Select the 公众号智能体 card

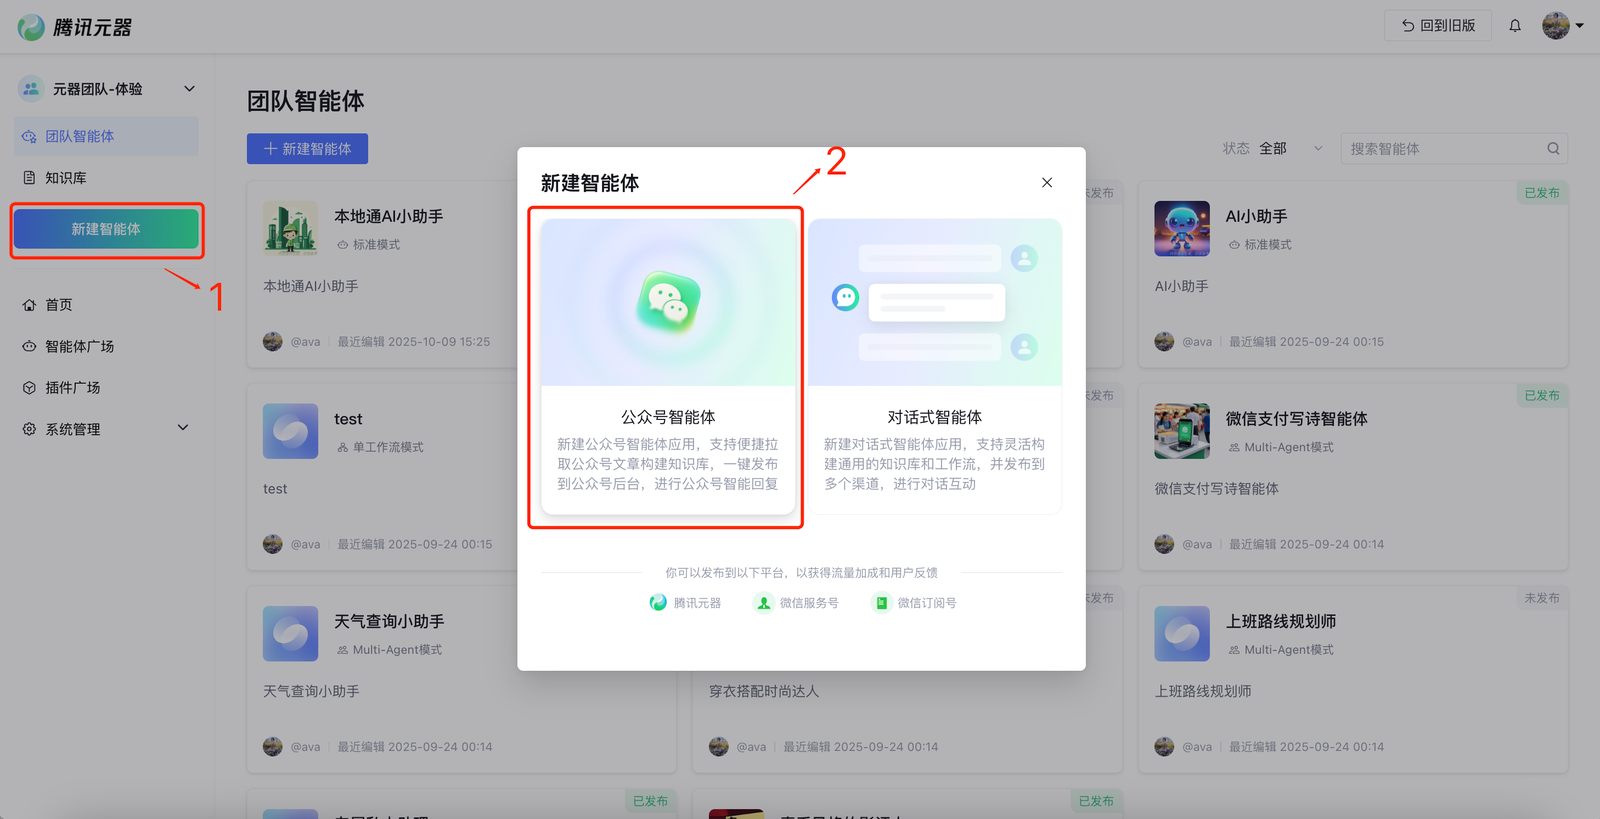(668, 366)
